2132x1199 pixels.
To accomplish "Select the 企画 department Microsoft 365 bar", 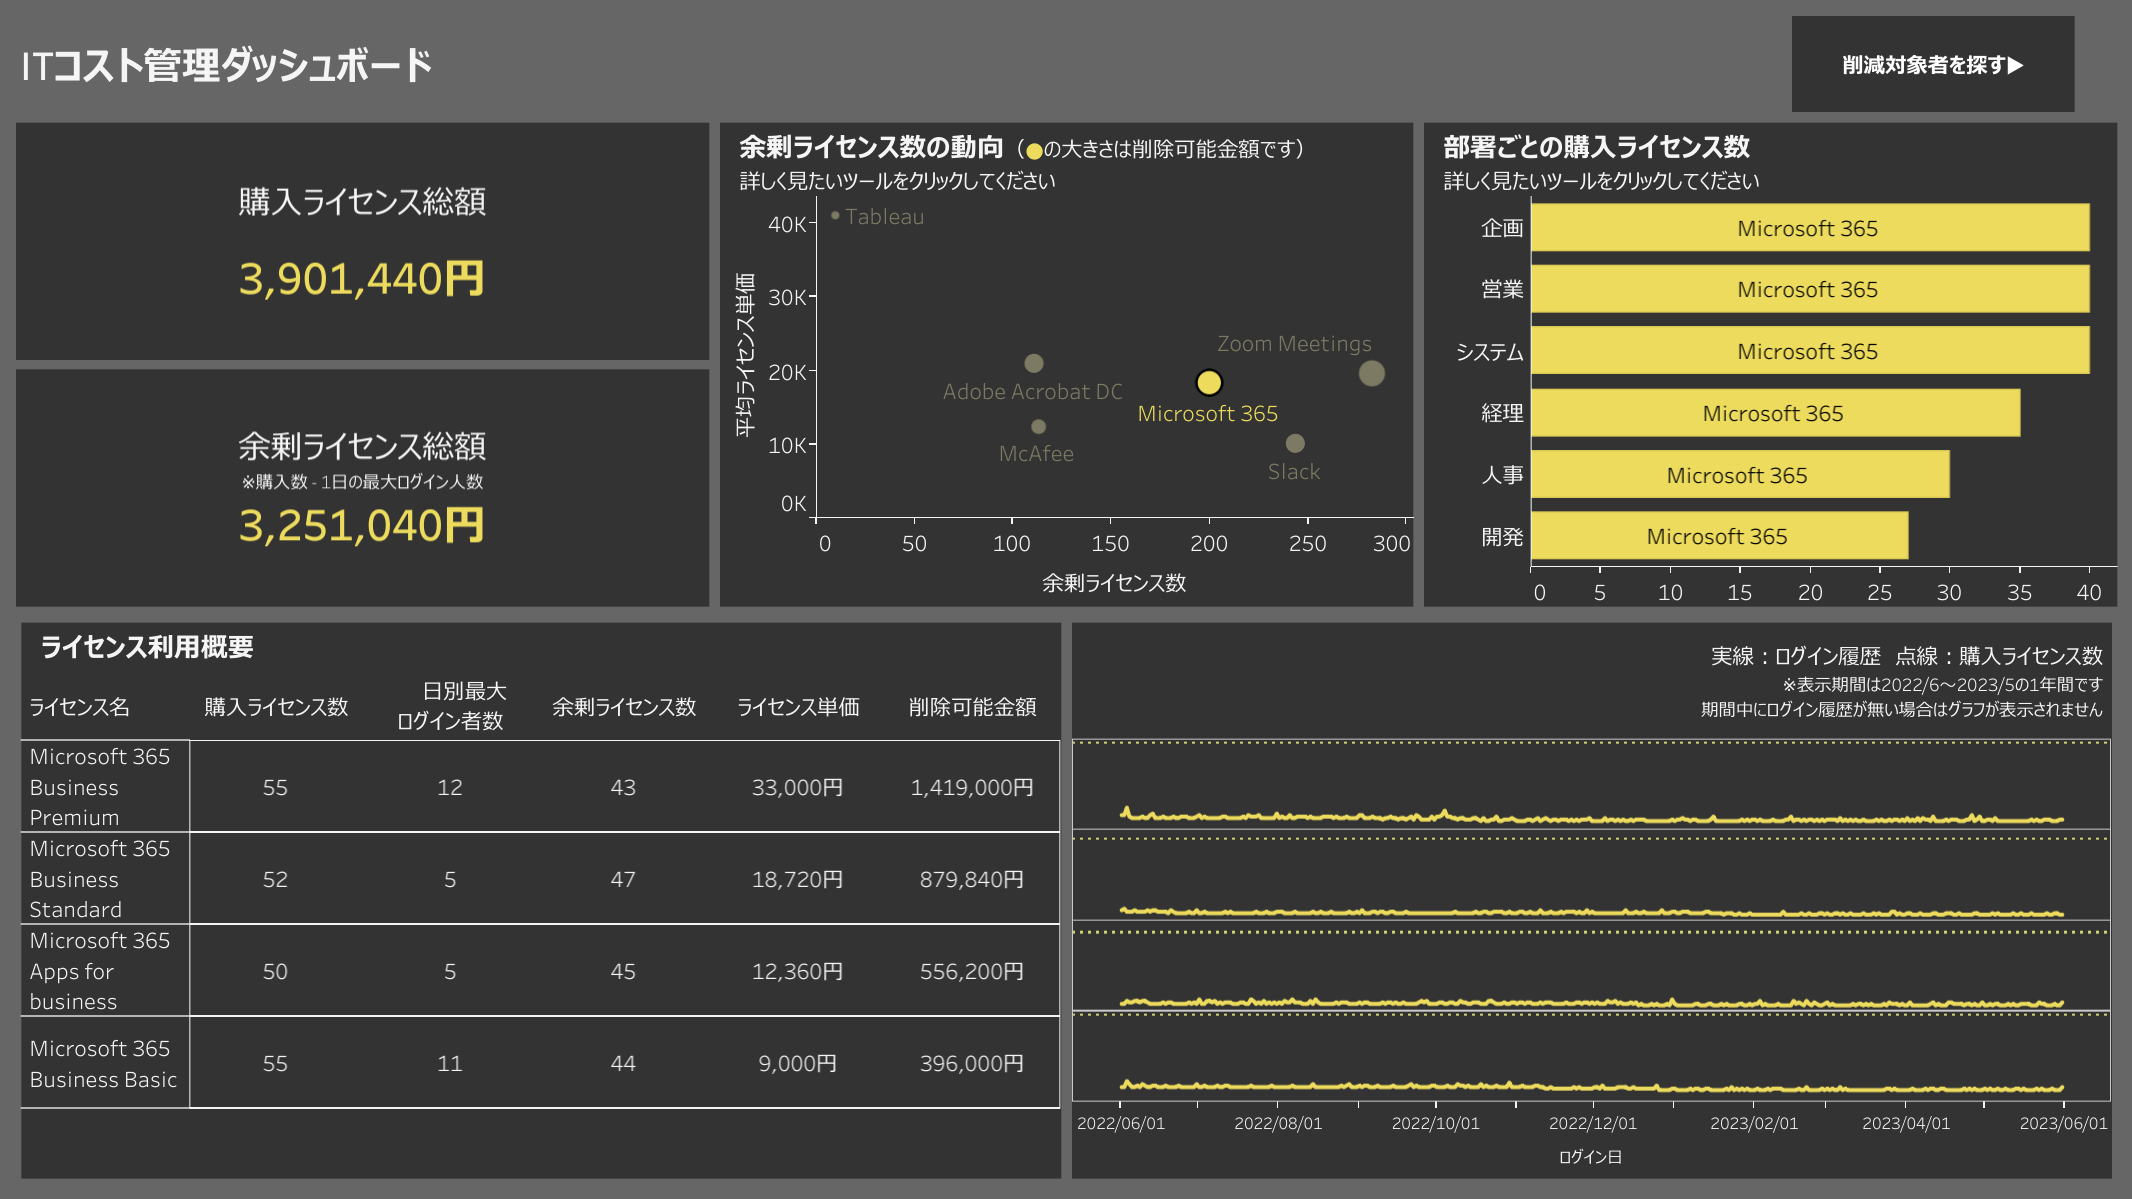I will coord(1809,228).
